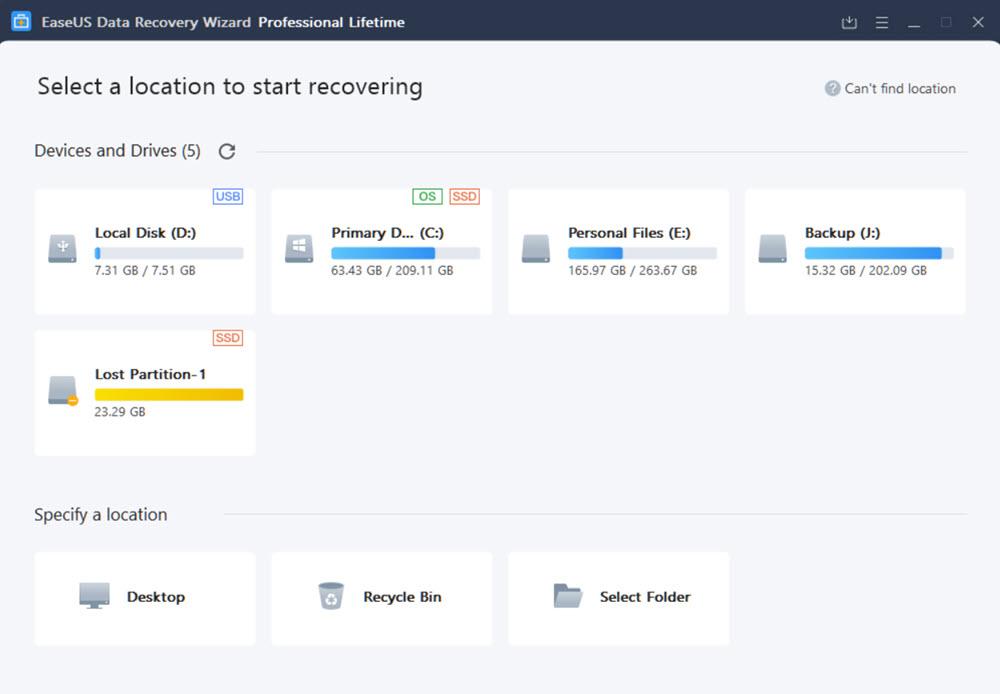Screen dimensions: 1000x694
Task: Click the Windows drive icon for Primary (C:)
Action: (x=299, y=248)
